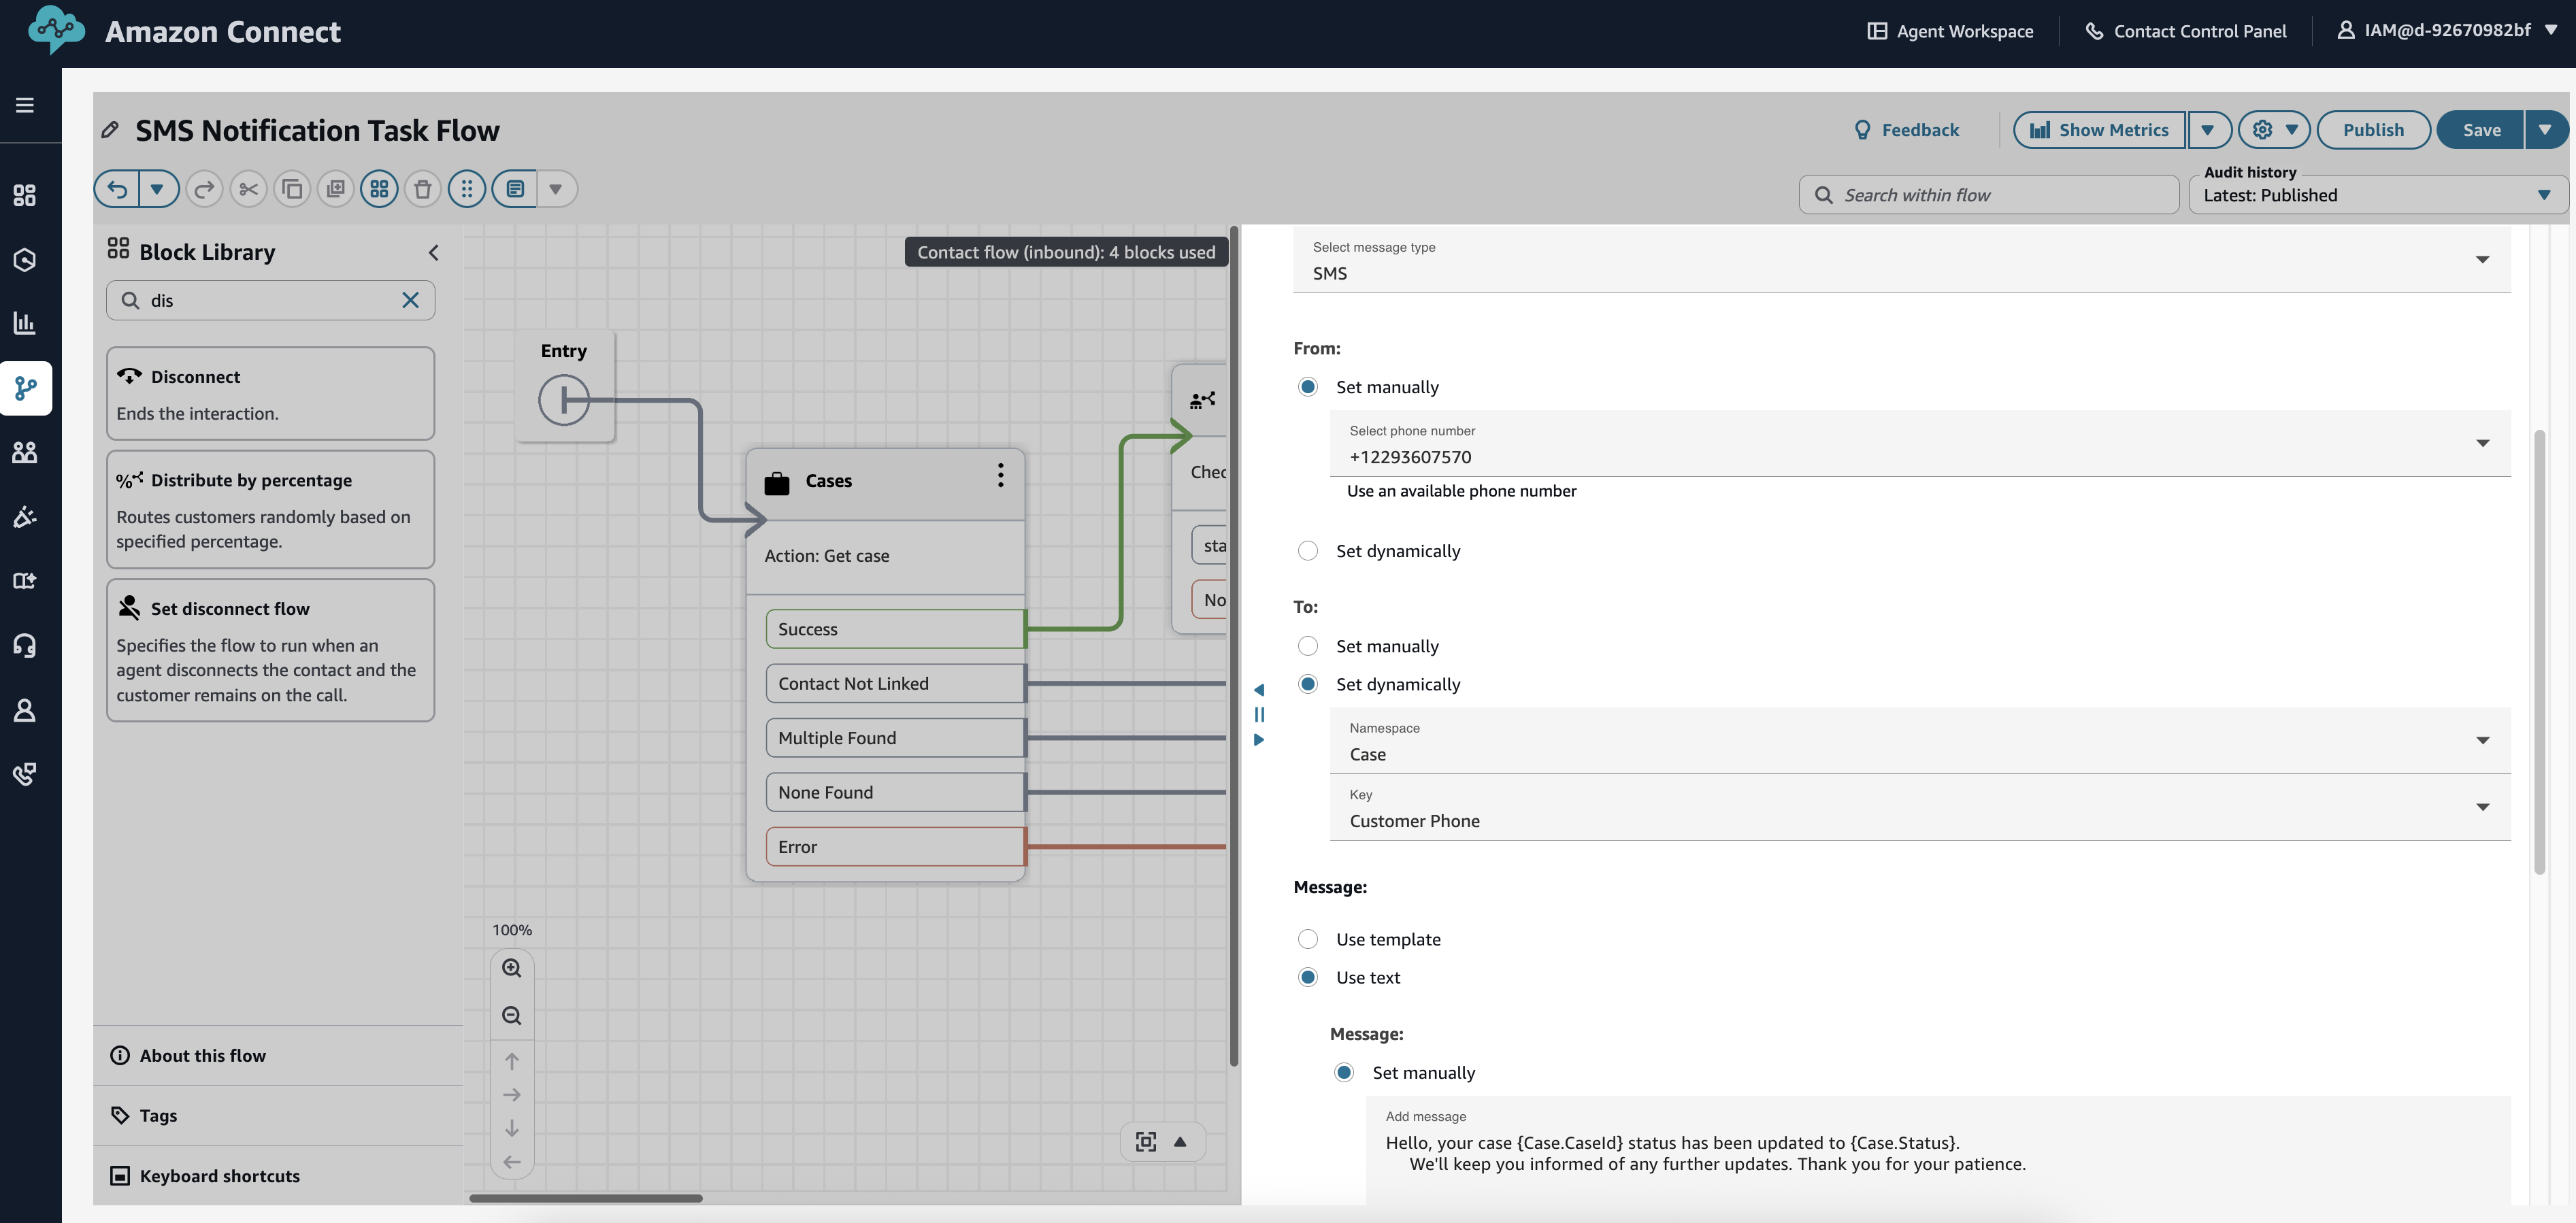
Task: Click the trash delete icon in toolbar
Action: [x=422, y=189]
